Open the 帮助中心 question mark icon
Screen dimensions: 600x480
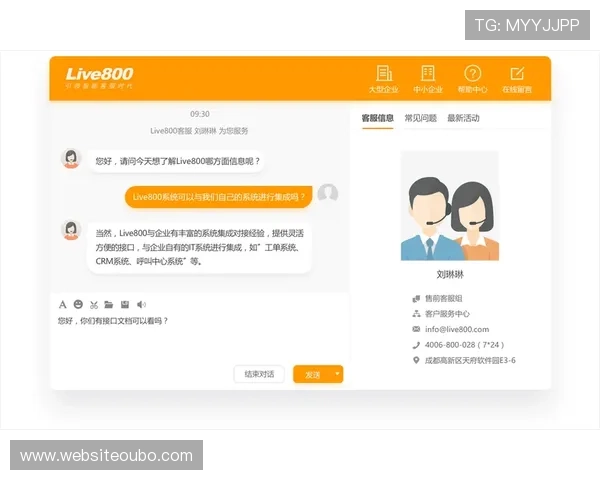click(x=473, y=73)
